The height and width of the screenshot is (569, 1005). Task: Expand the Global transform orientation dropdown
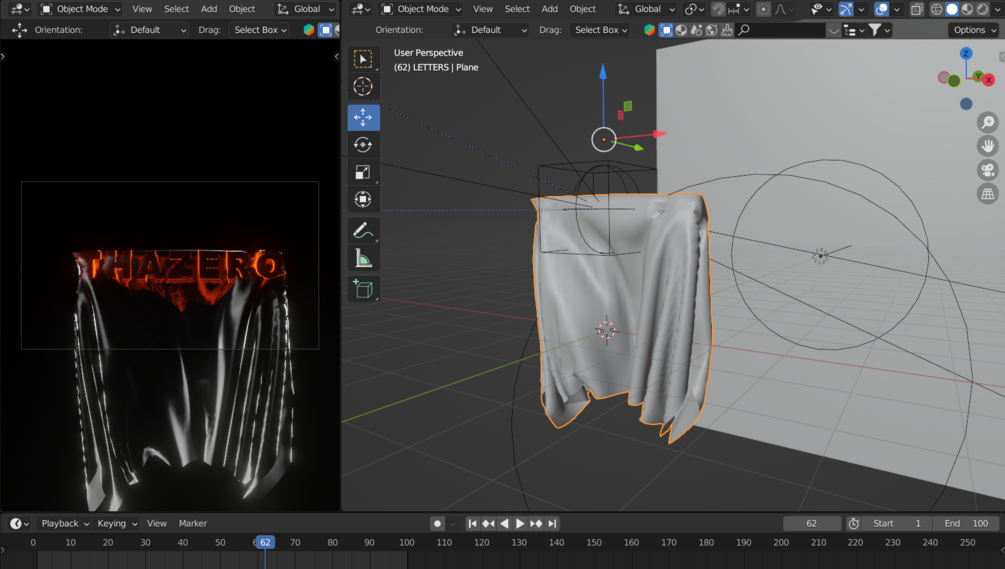pyautogui.click(x=646, y=9)
